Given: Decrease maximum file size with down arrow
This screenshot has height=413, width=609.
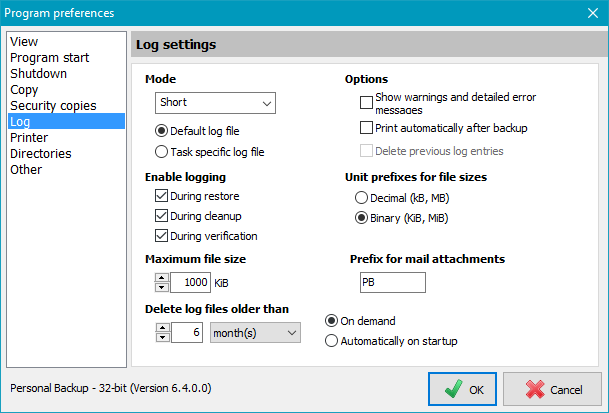Looking at the screenshot, I should point(162,288).
